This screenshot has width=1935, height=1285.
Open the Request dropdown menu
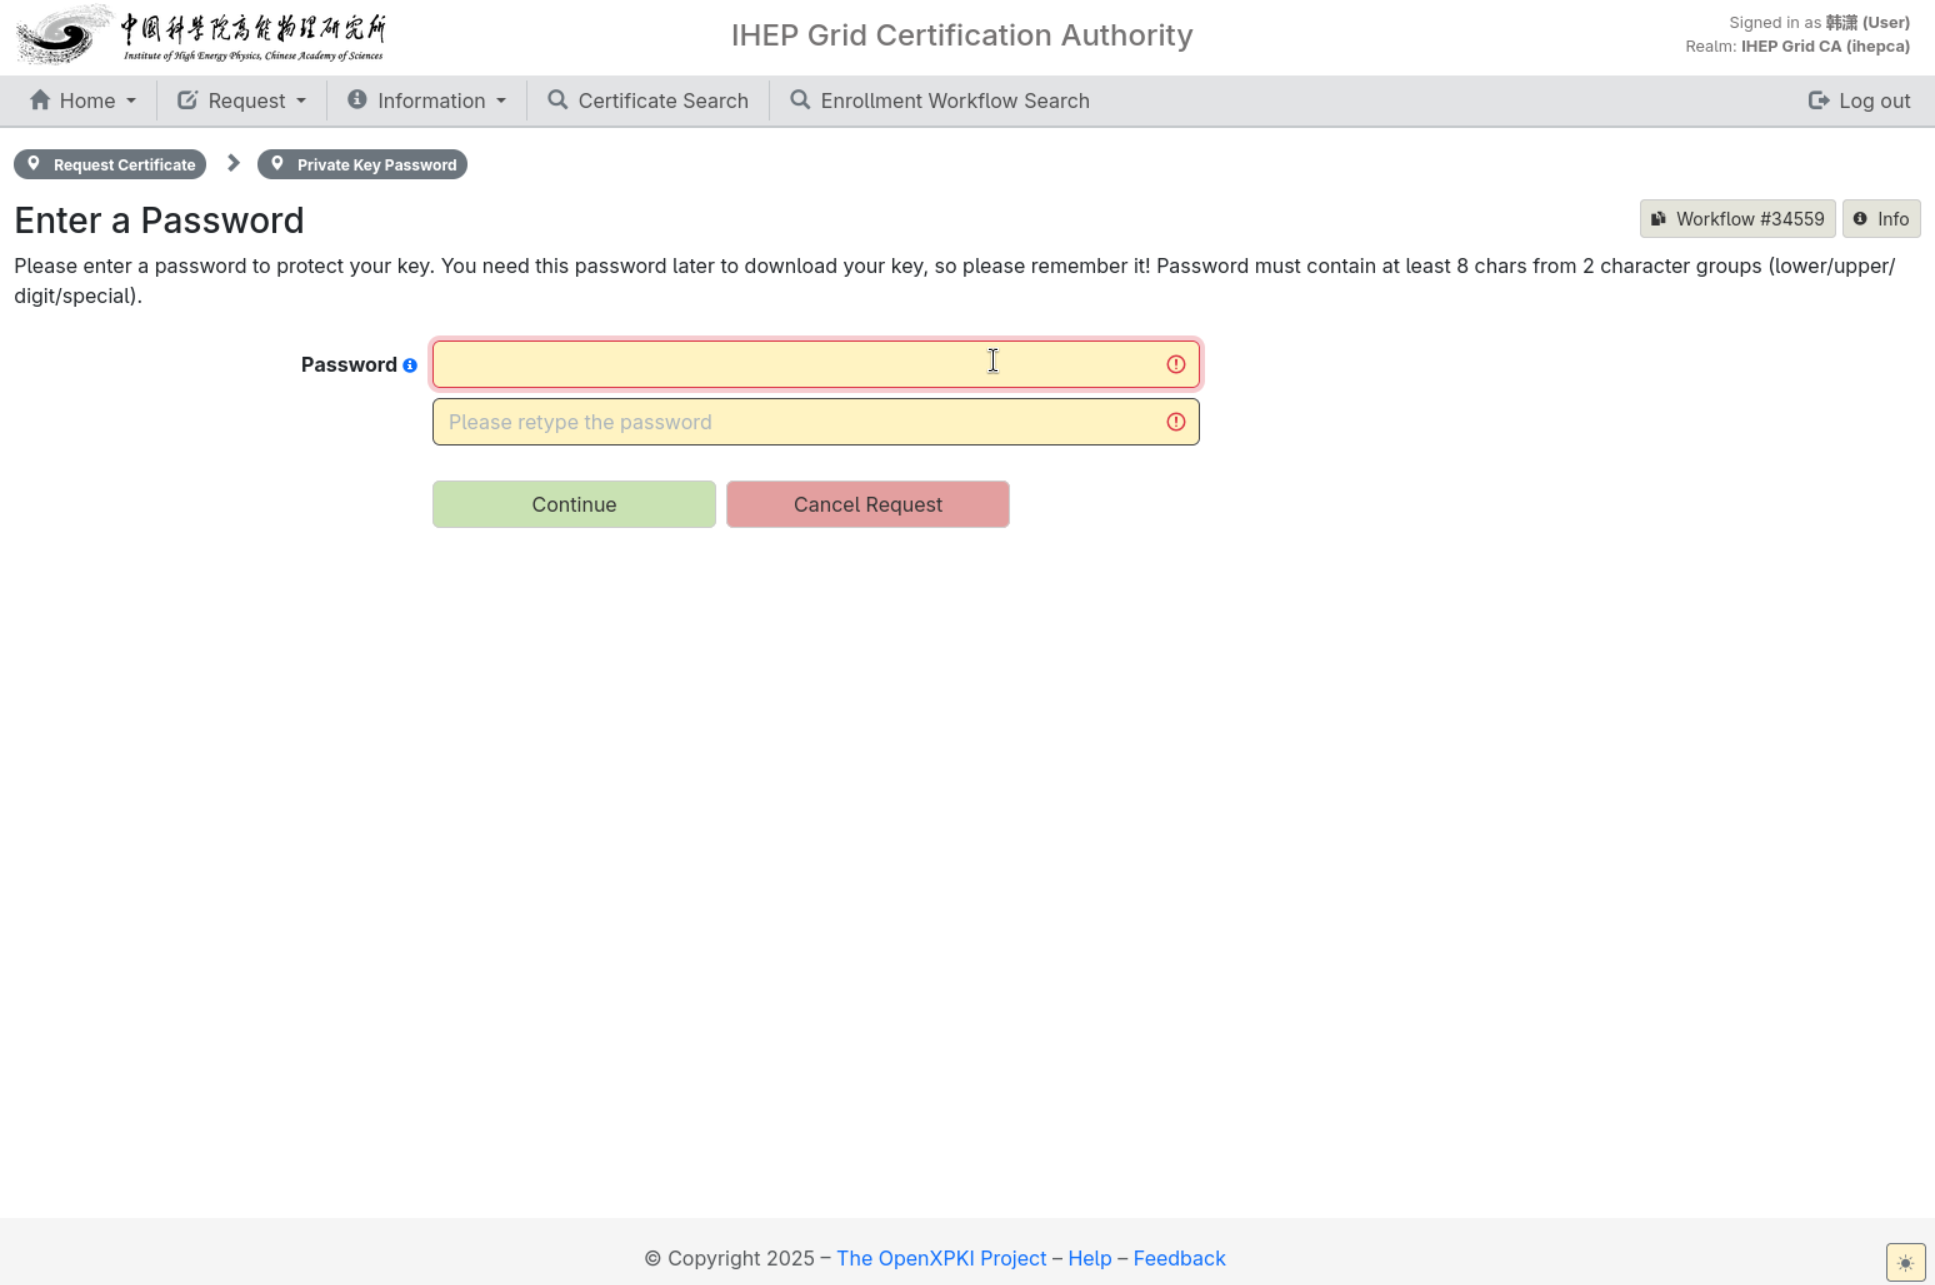[242, 101]
